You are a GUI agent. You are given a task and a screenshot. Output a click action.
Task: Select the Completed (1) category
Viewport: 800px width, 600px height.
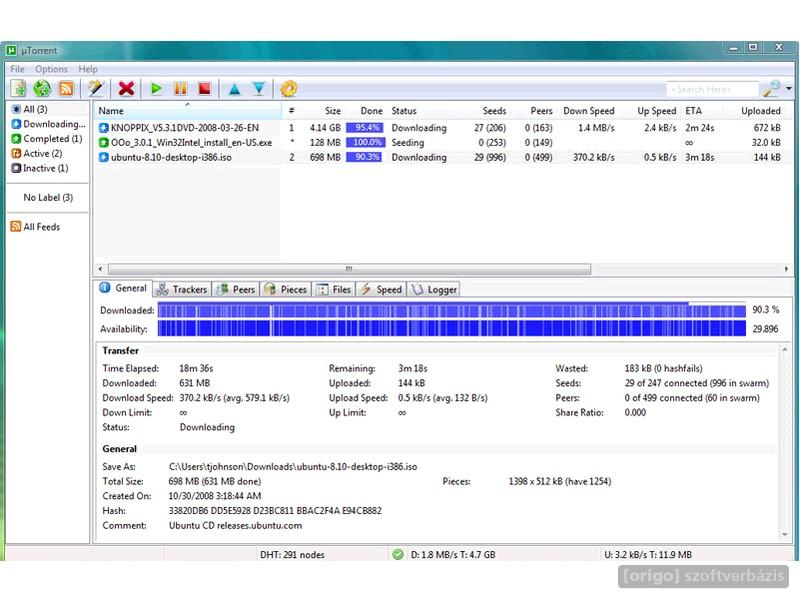47,139
